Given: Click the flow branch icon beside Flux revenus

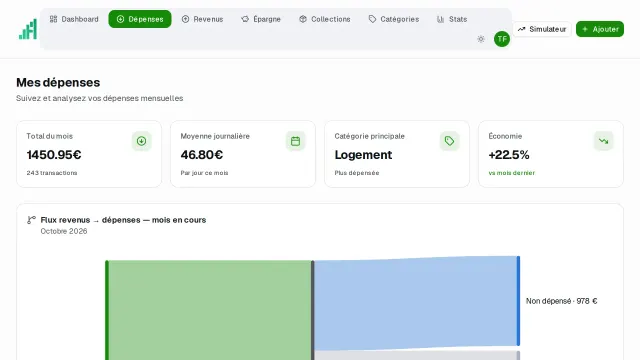Looking at the screenshot, I should (x=31, y=220).
